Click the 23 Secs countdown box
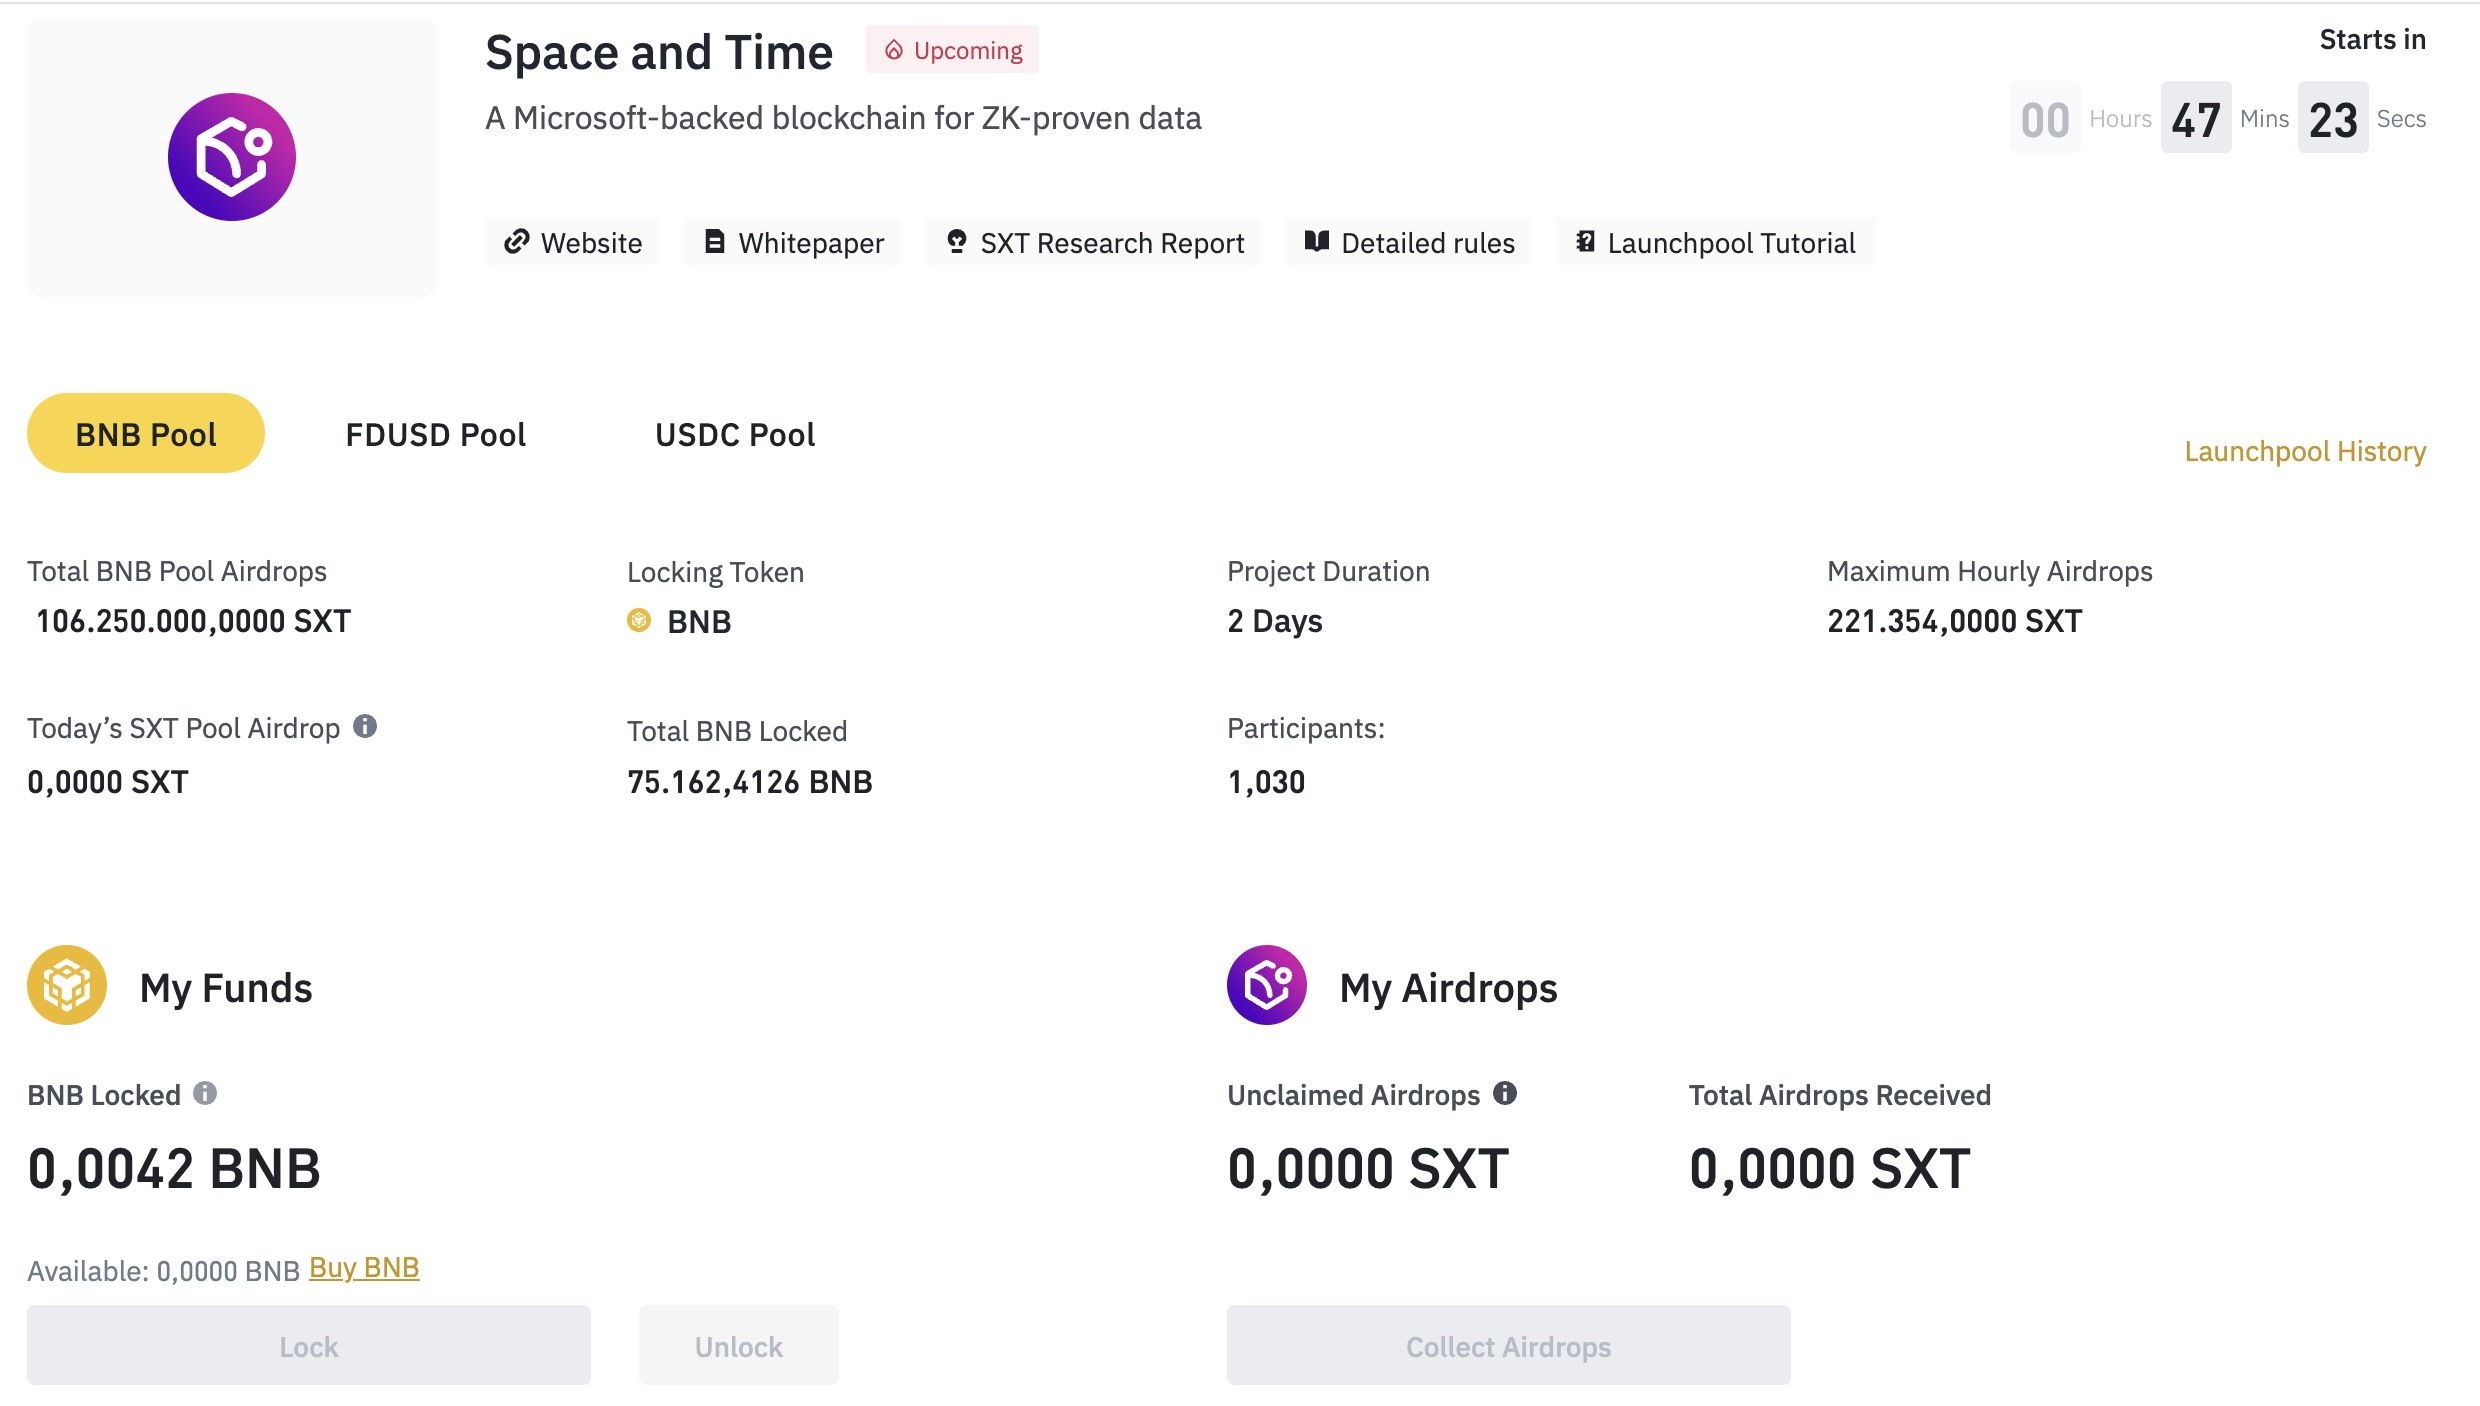Viewport: 2480px width, 1406px height. (2333, 118)
